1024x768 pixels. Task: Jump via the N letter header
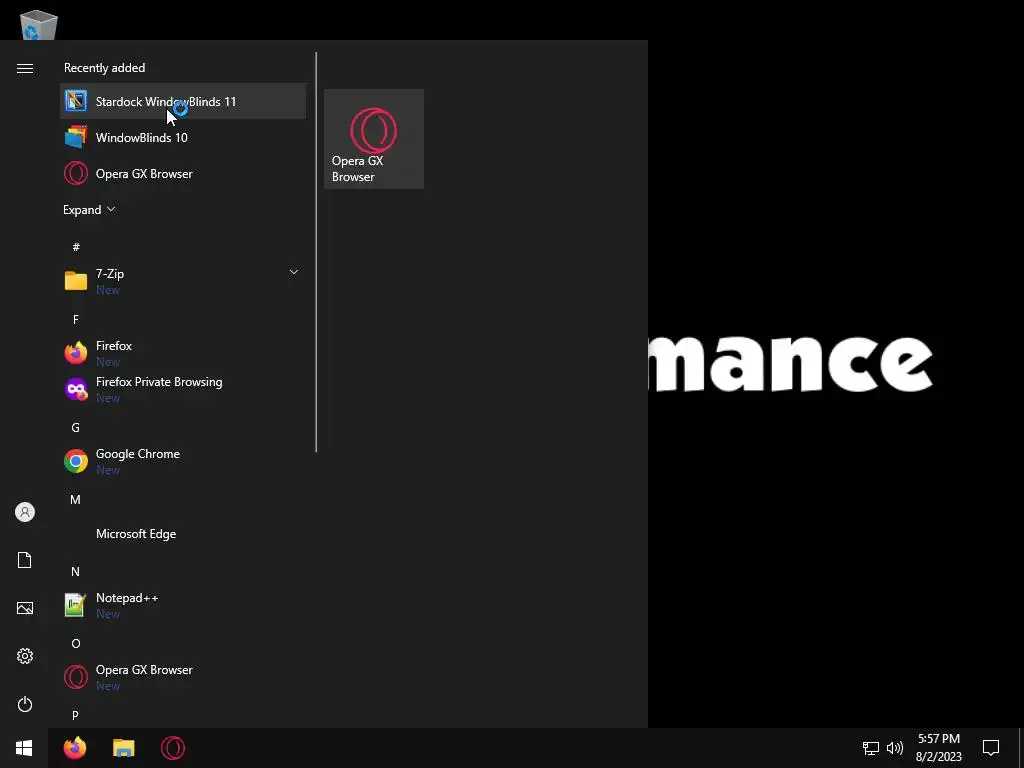tap(76, 571)
